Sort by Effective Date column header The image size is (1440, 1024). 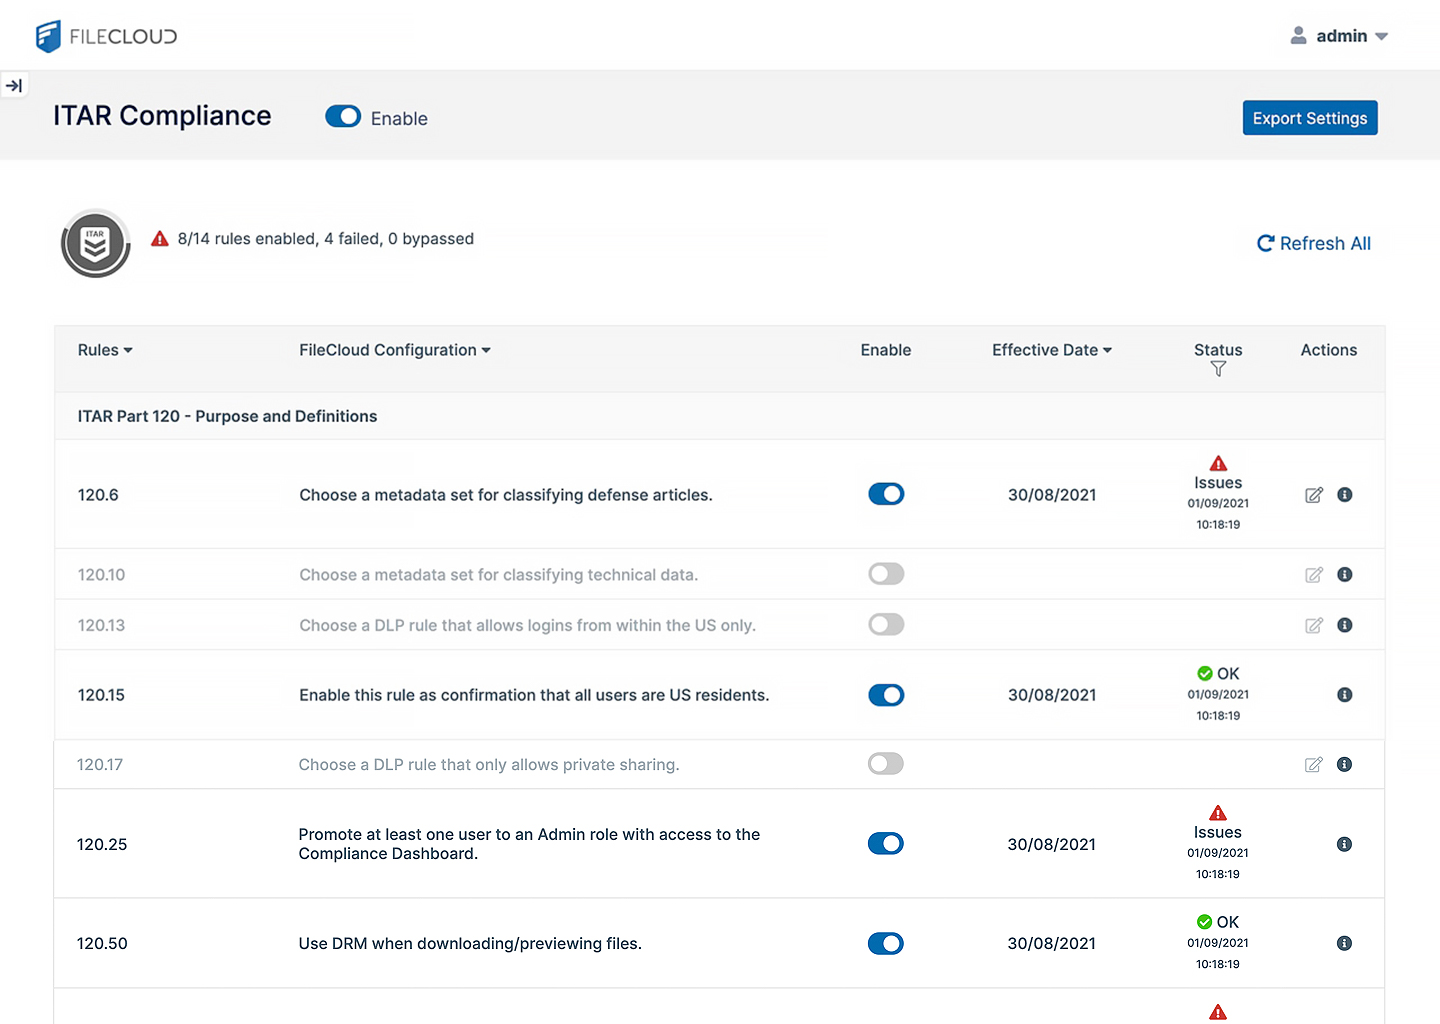click(1052, 350)
